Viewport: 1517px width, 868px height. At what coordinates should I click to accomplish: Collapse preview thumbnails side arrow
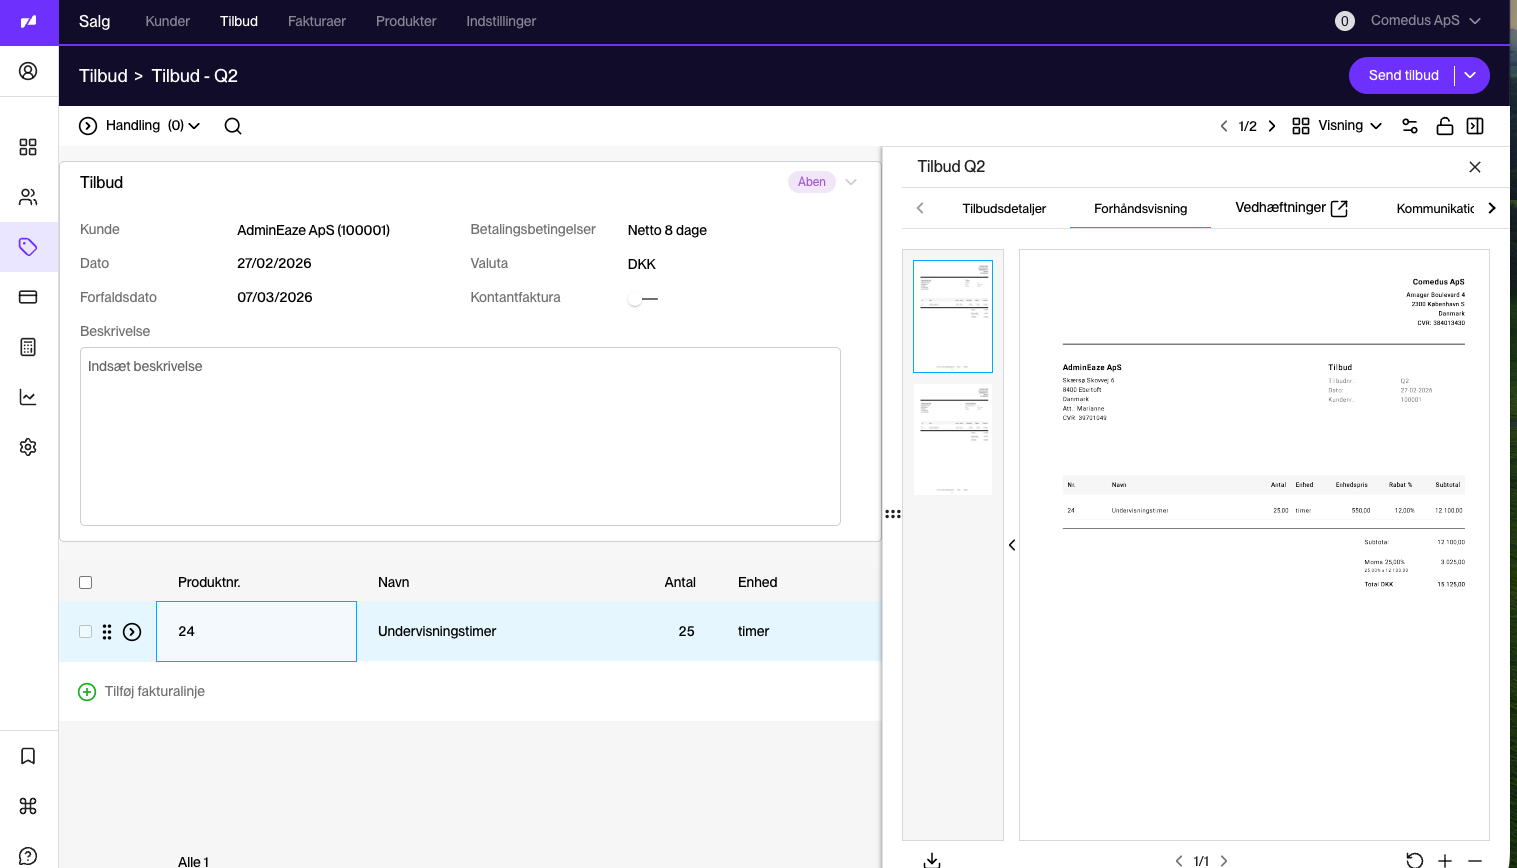[1012, 545]
